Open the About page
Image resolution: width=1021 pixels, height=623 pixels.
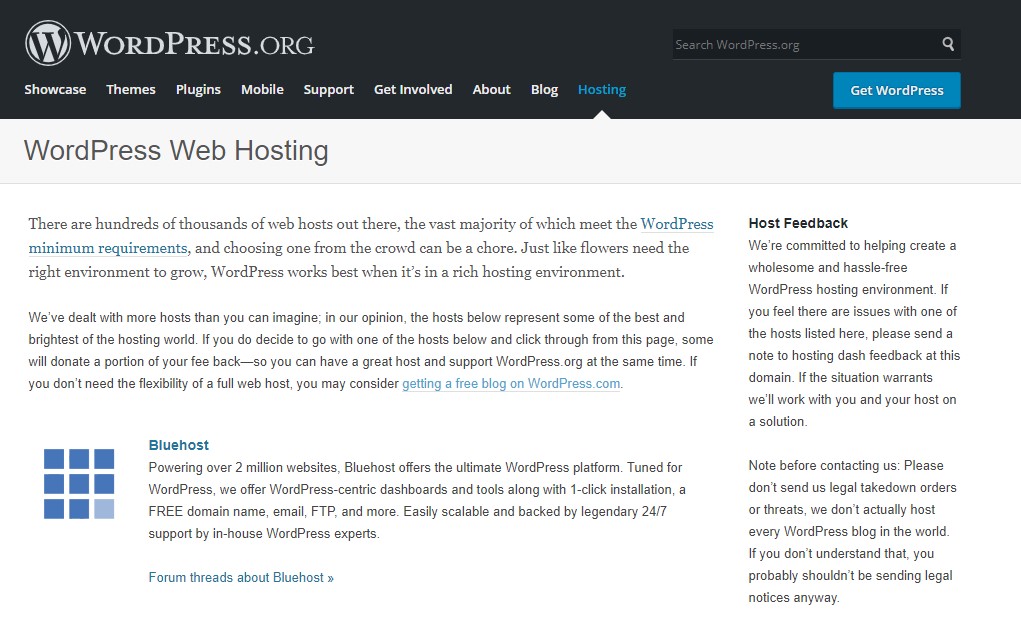pyautogui.click(x=492, y=89)
